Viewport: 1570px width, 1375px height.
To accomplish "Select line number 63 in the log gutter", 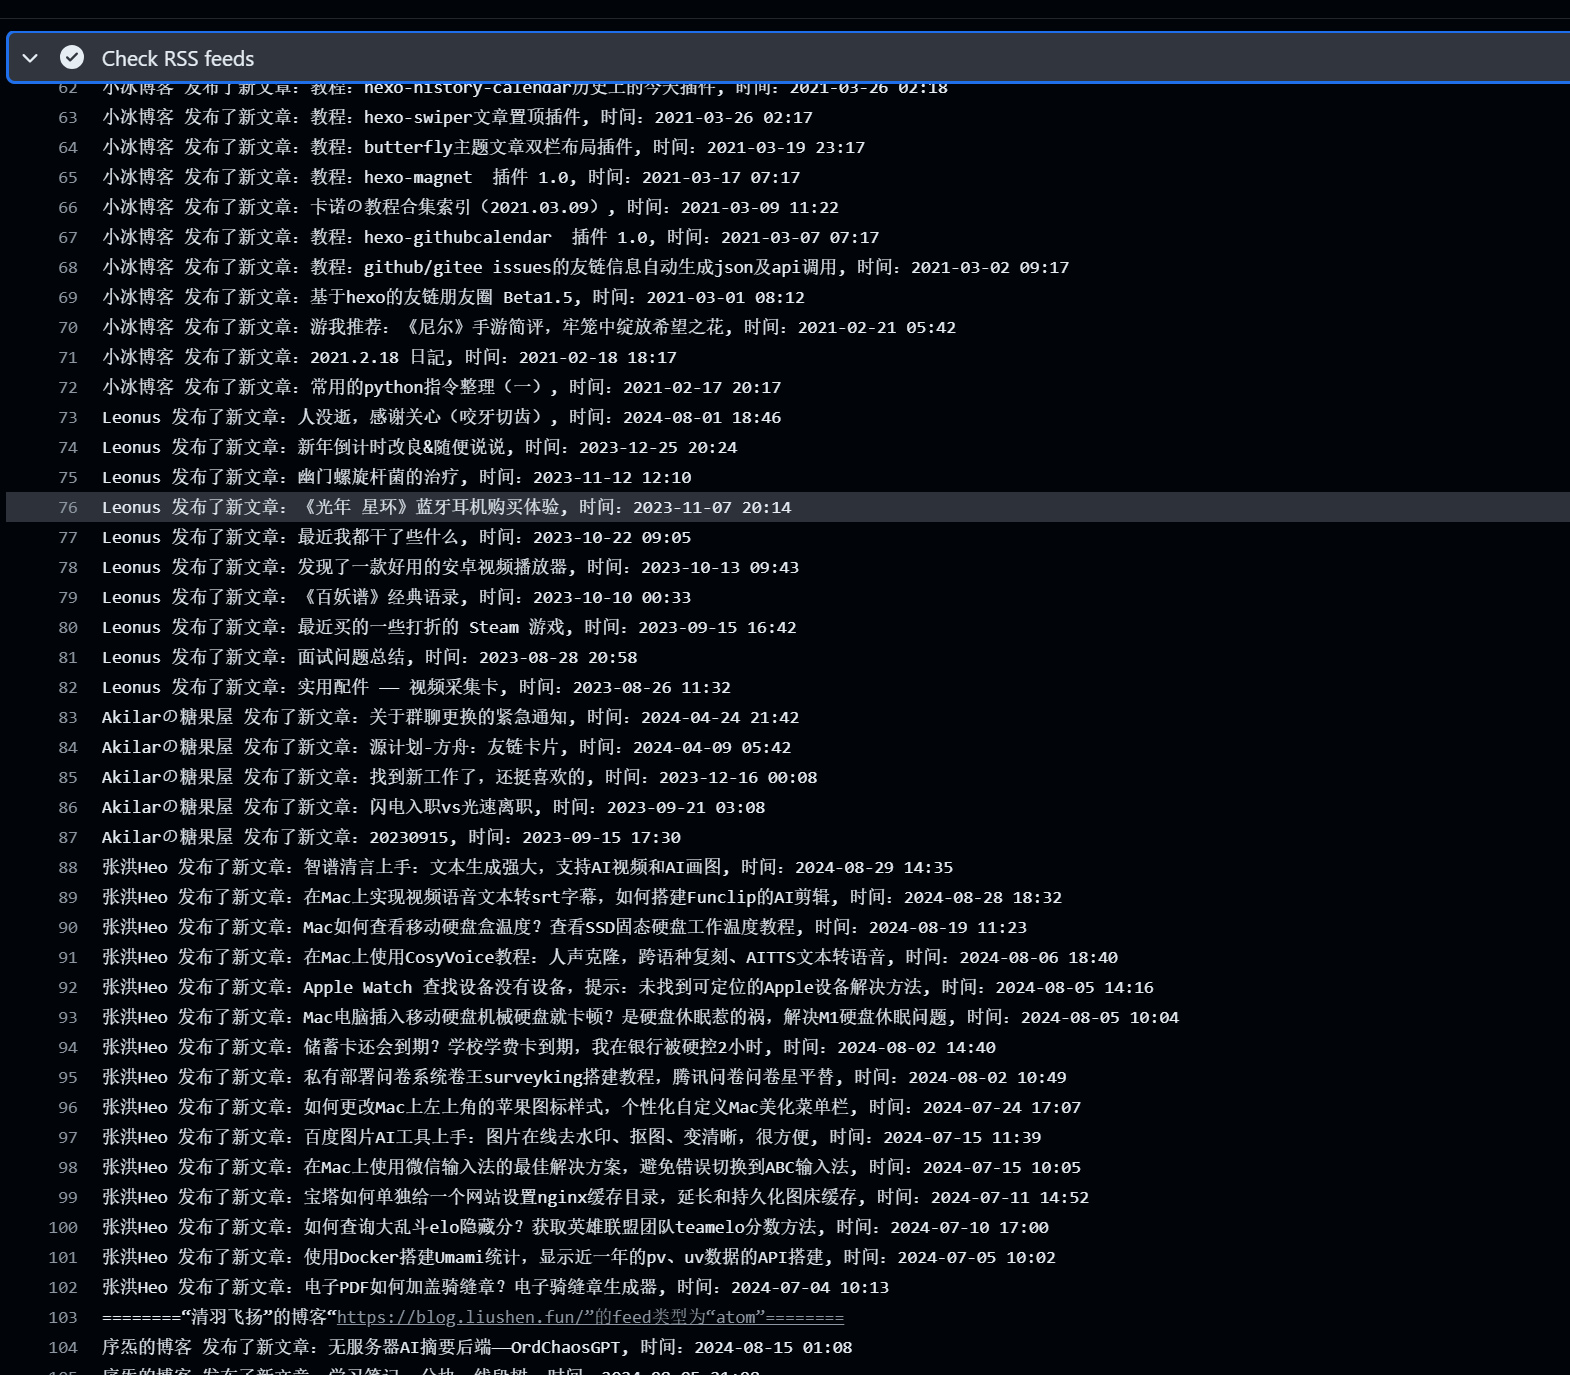I will click(x=68, y=117).
